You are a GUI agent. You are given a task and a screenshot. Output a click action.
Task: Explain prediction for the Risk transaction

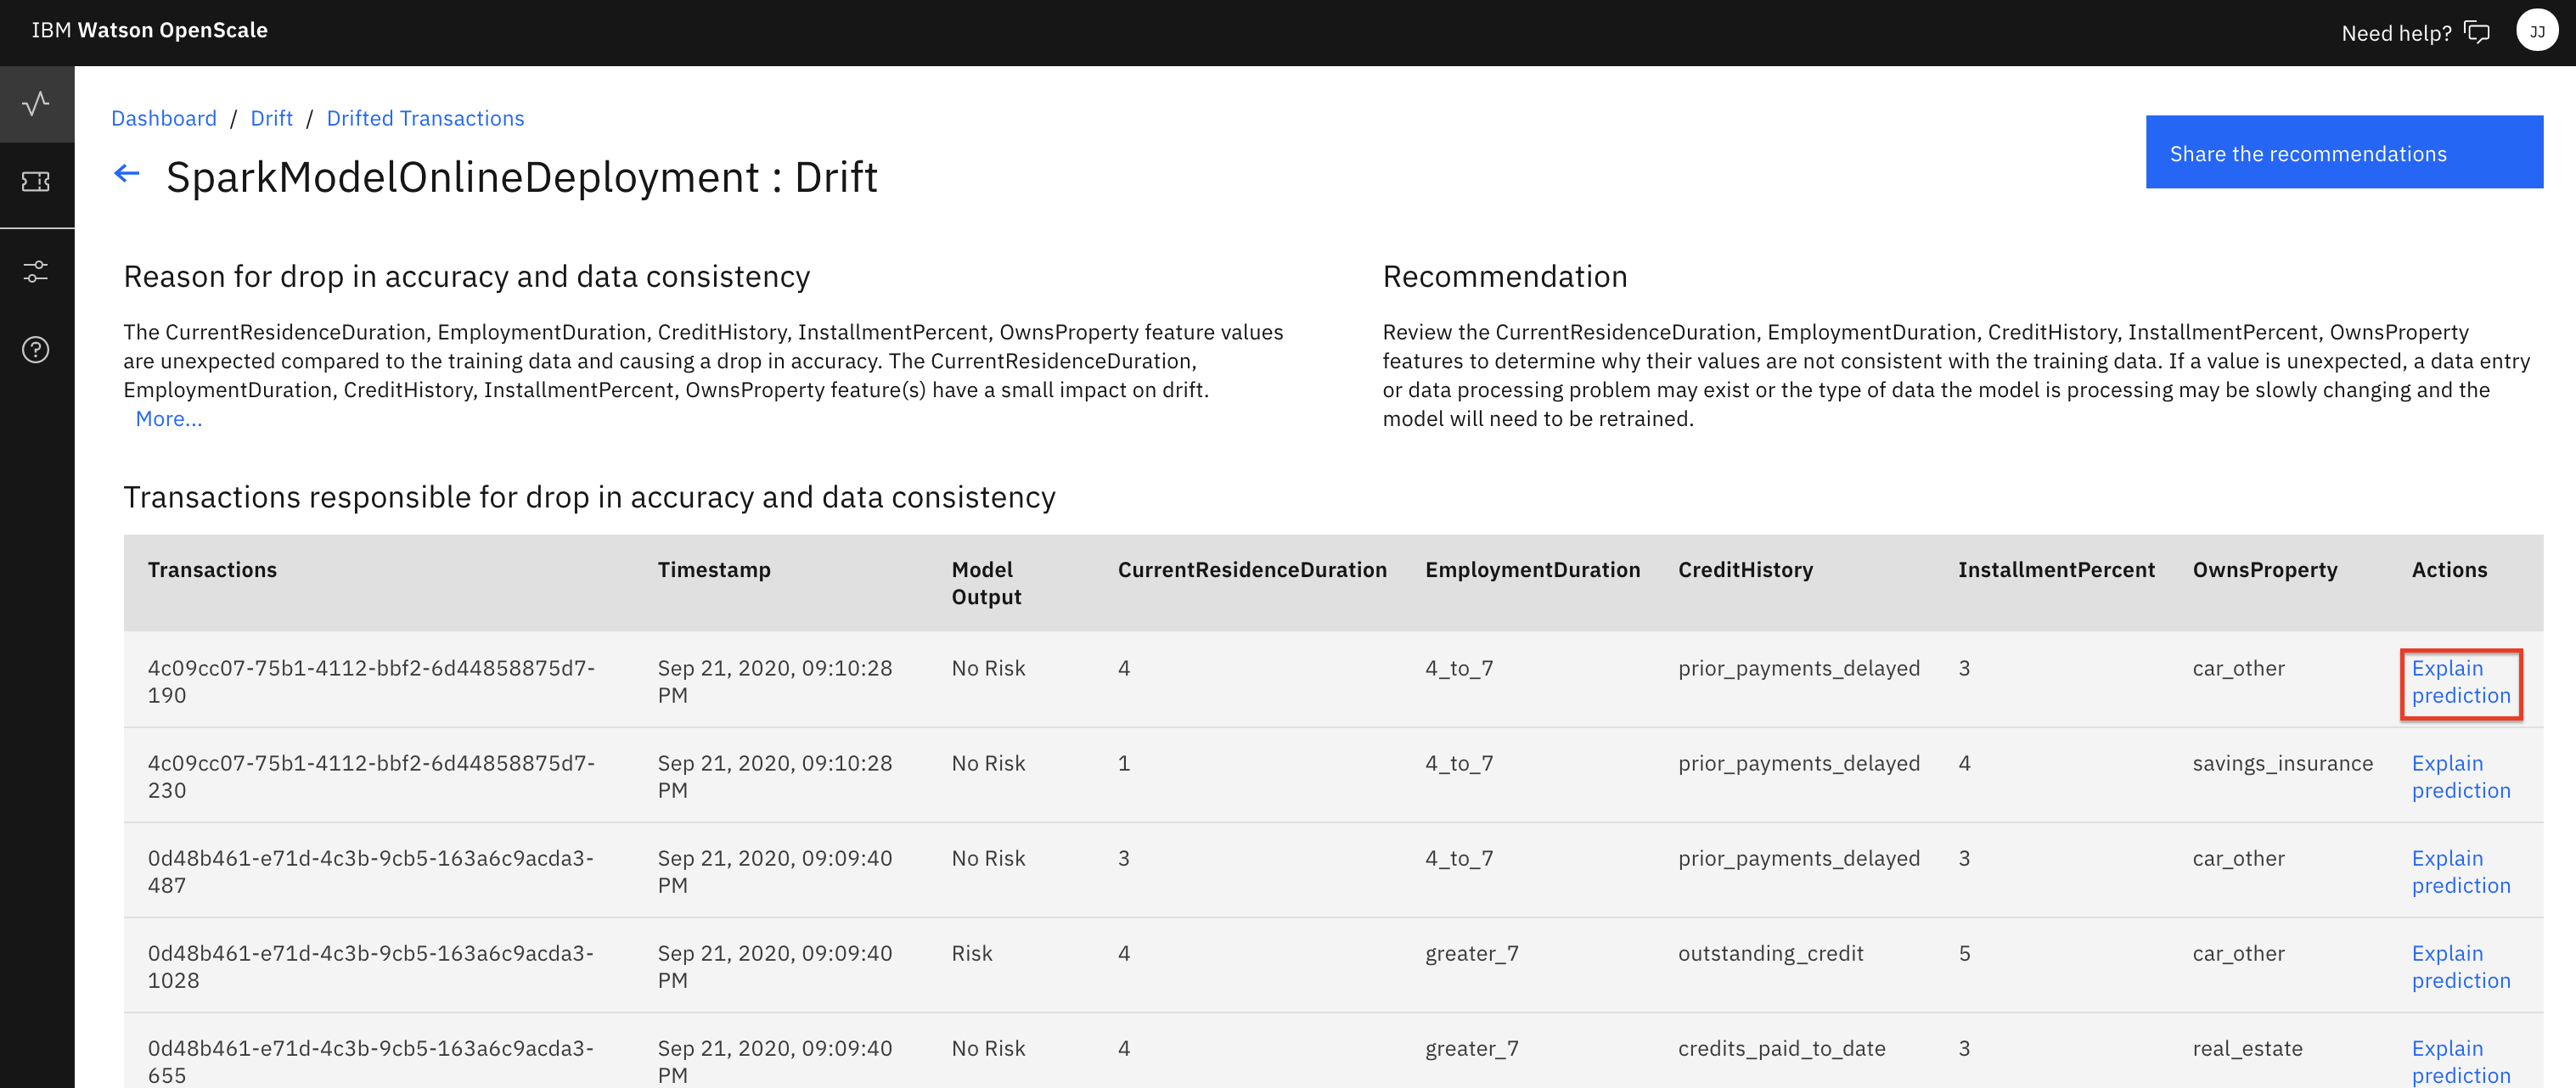pyautogui.click(x=2461, y=966)
